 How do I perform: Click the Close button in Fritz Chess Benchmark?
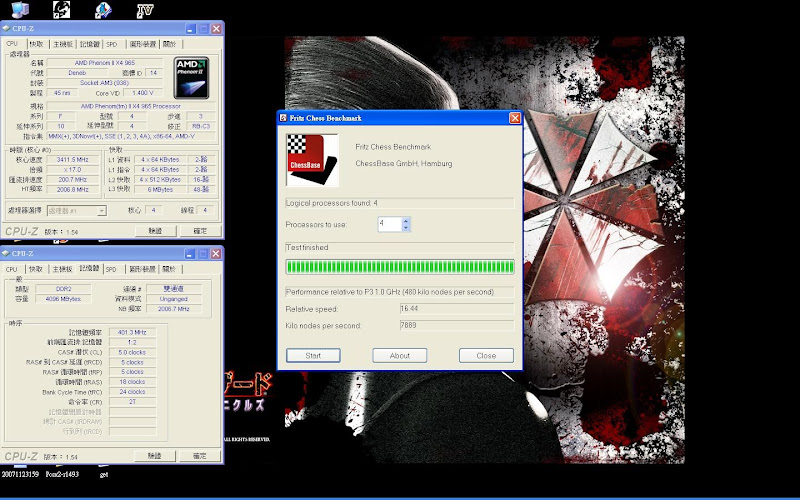[486, 356]
